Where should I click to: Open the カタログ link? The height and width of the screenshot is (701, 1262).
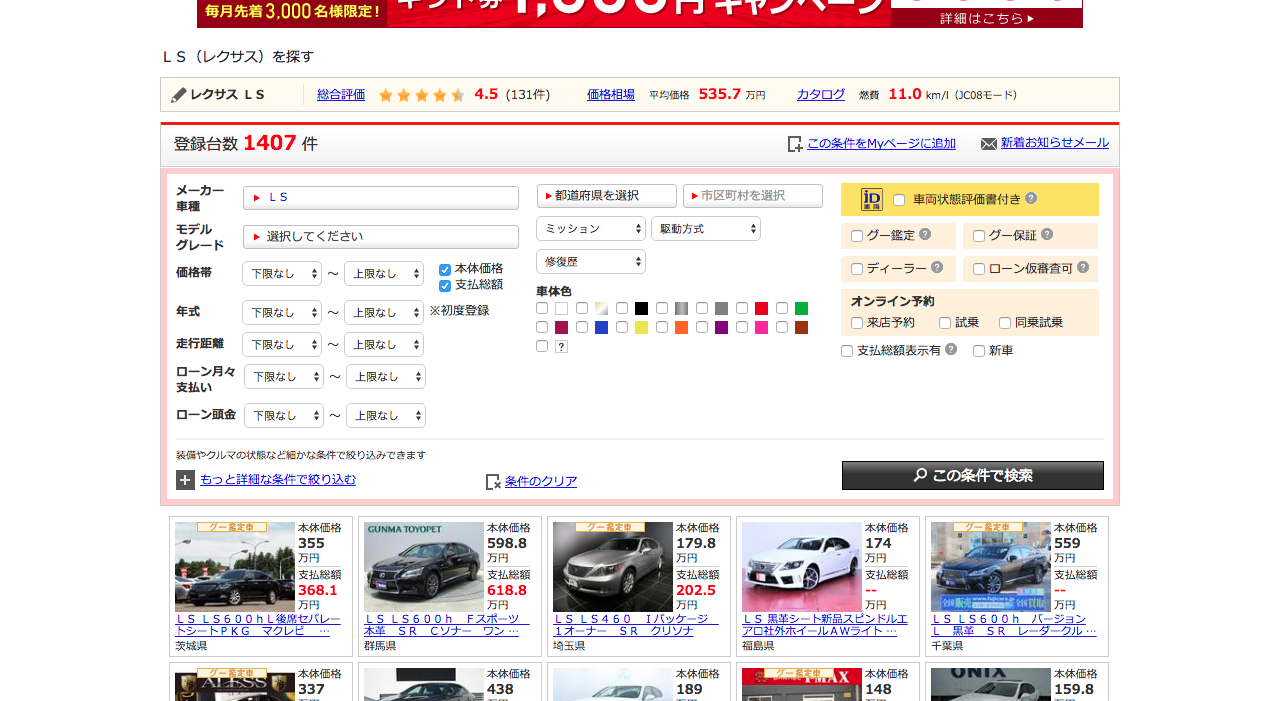[819, 94]
